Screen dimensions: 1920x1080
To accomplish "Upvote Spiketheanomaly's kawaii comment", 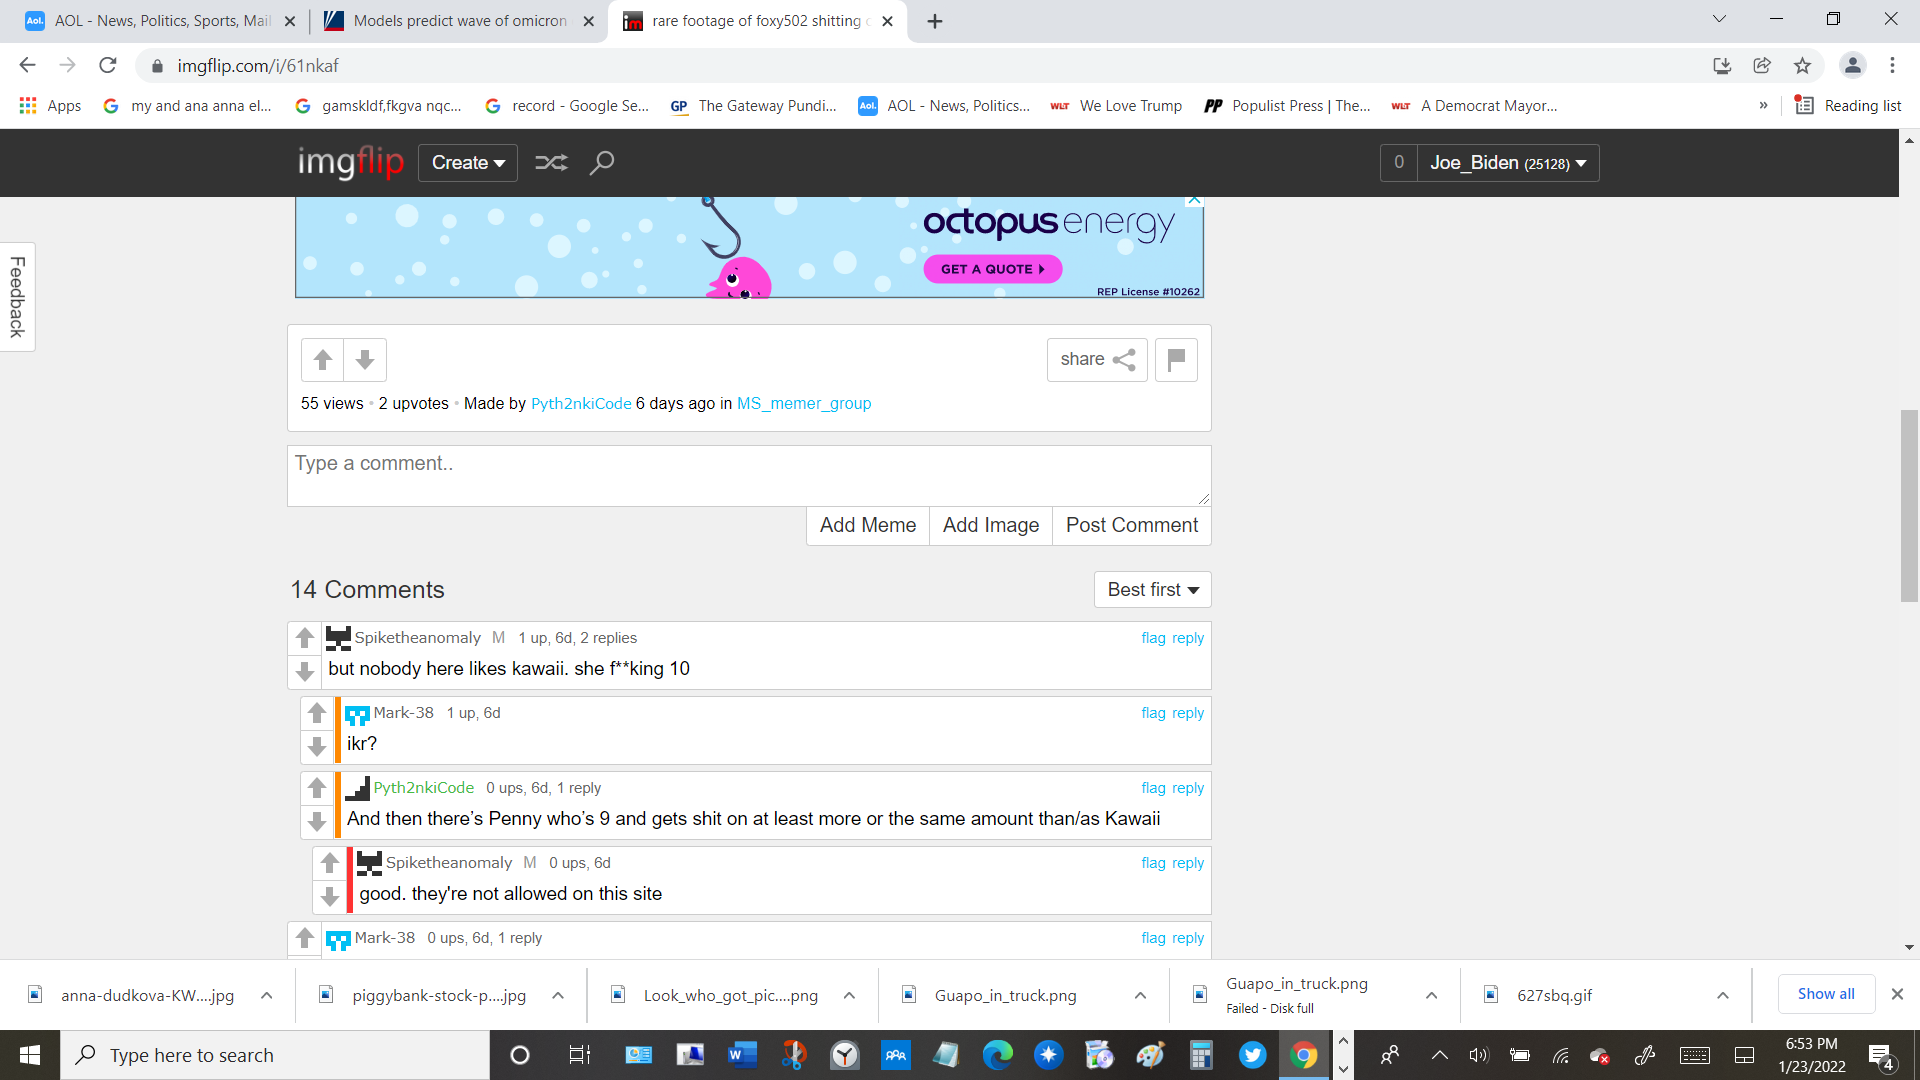I will coord(305,638).
